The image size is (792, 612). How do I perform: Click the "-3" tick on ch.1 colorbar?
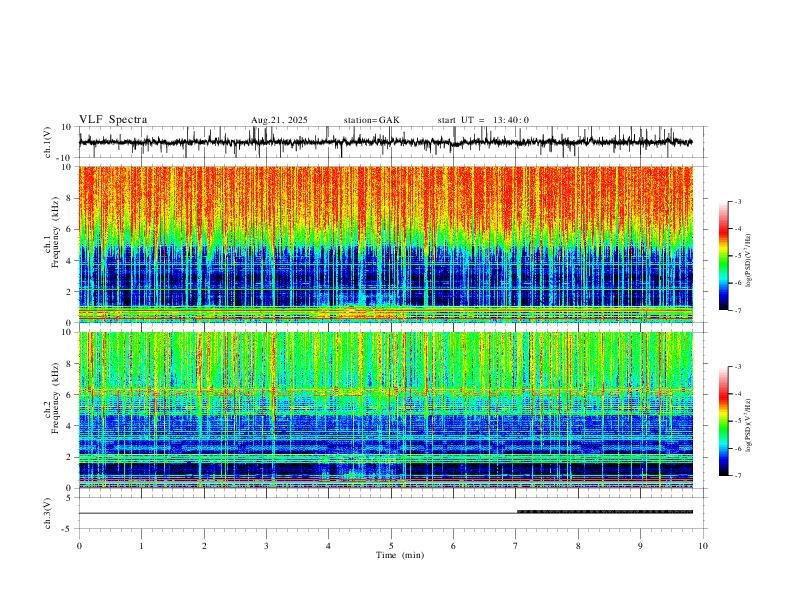[x=738, y=201]
